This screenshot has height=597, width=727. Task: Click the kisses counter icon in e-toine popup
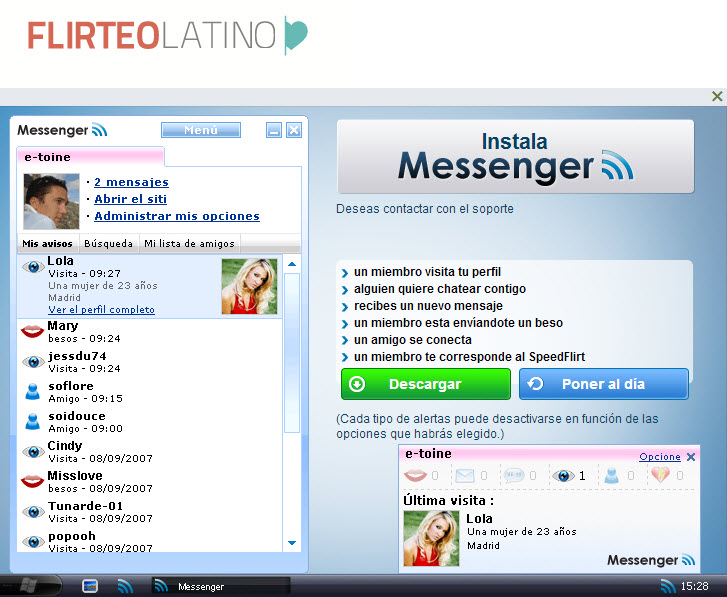[415, 475]
